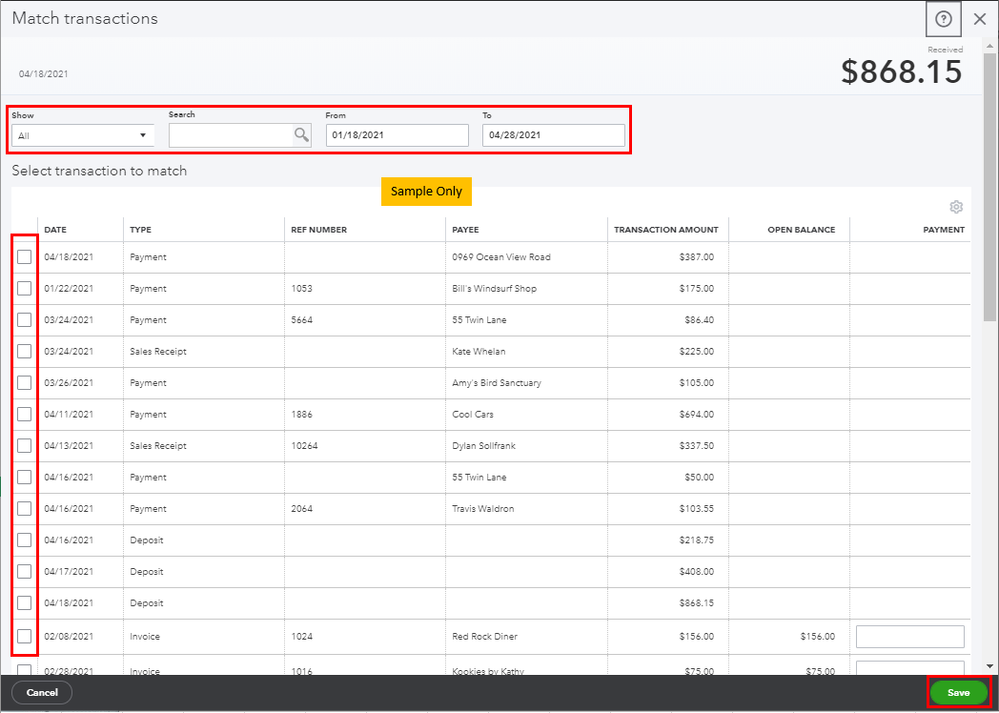Focus the Search text field
999x713 pixels.
(230, 135)
